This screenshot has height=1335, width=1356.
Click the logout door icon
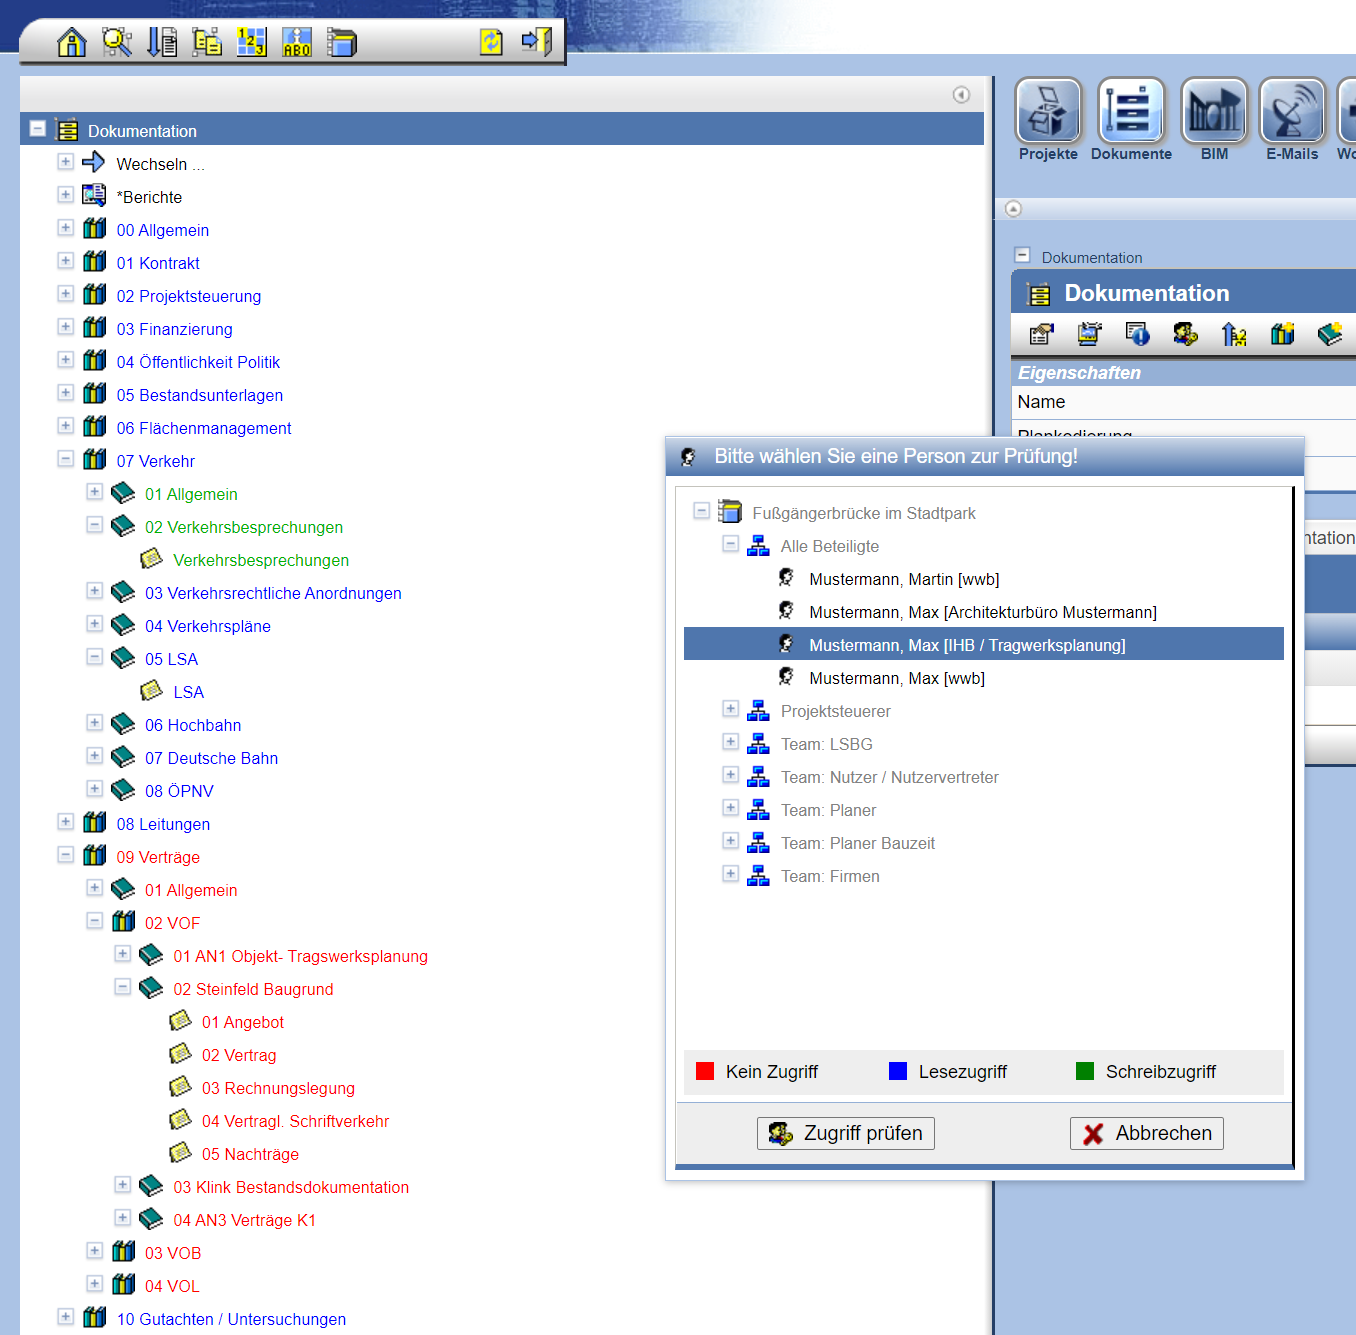[536, 42]
